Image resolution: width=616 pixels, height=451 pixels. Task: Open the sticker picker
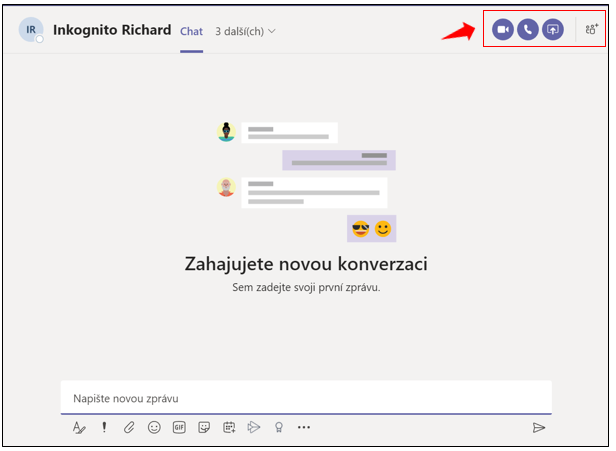(x=204, y=427)
